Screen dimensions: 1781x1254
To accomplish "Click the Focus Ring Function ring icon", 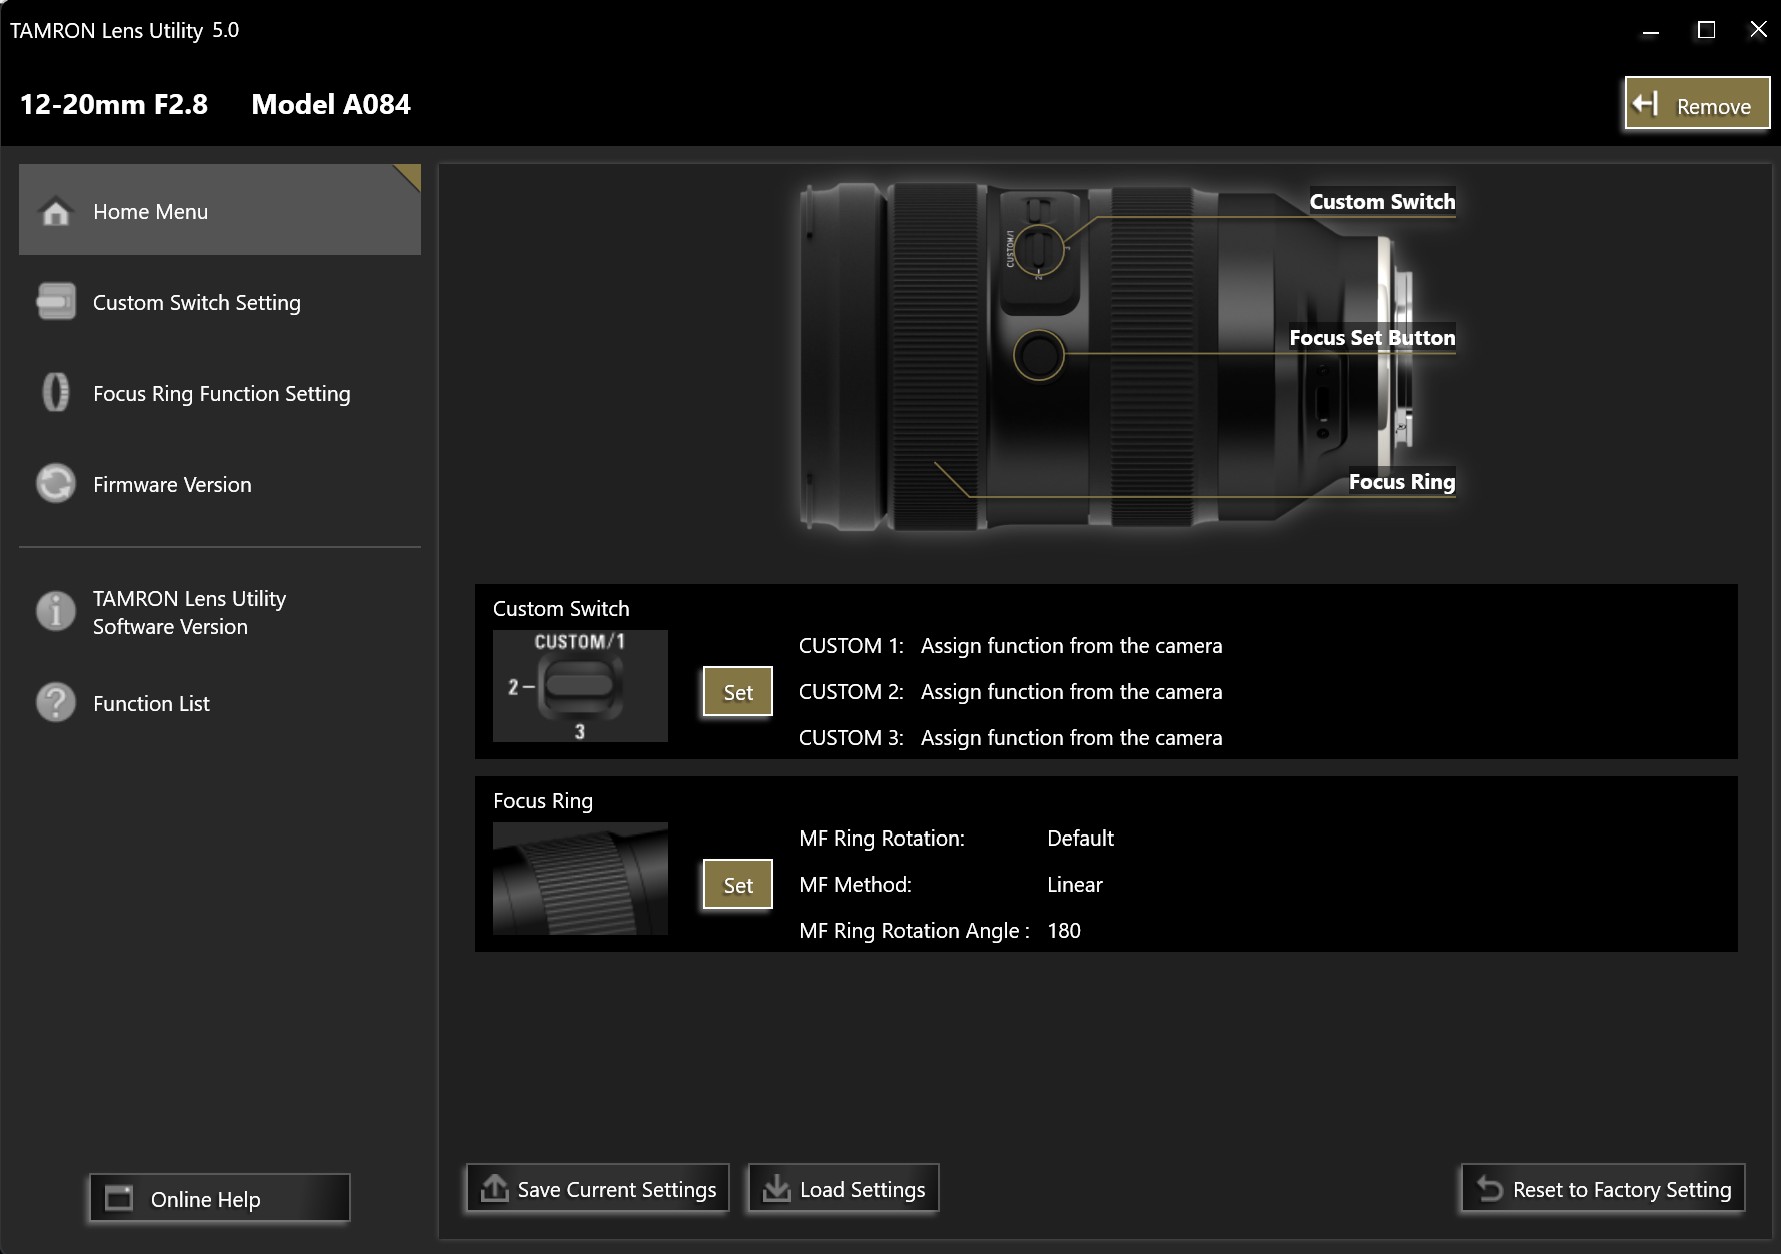I will point(56,392).
